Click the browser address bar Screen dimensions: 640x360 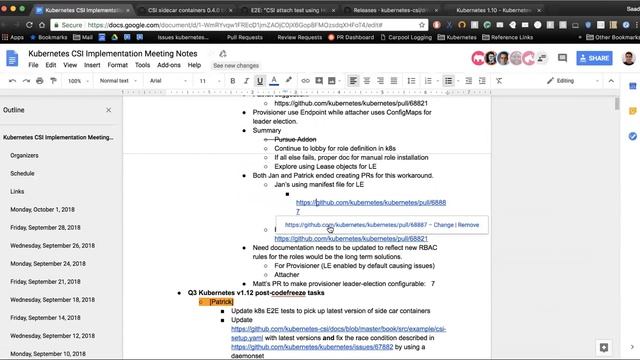[x=240, y=25]
